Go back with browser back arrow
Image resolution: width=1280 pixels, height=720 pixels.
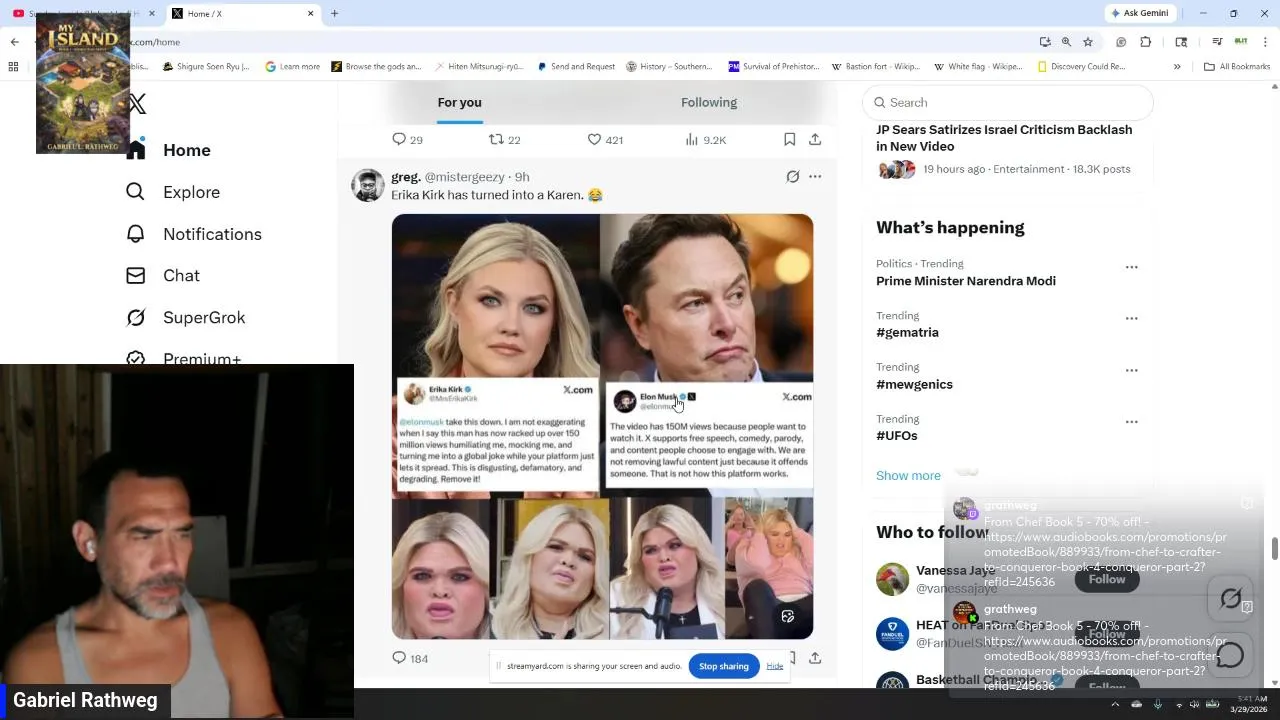pyautogui.click(x=15, y=42)
